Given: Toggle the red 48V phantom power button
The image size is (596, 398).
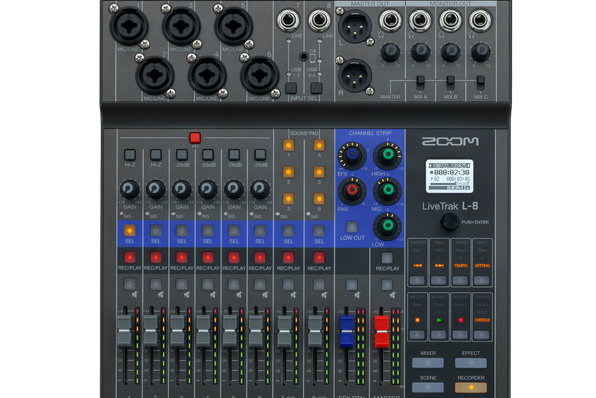Looking at the screenshot, I should point(195,138).
